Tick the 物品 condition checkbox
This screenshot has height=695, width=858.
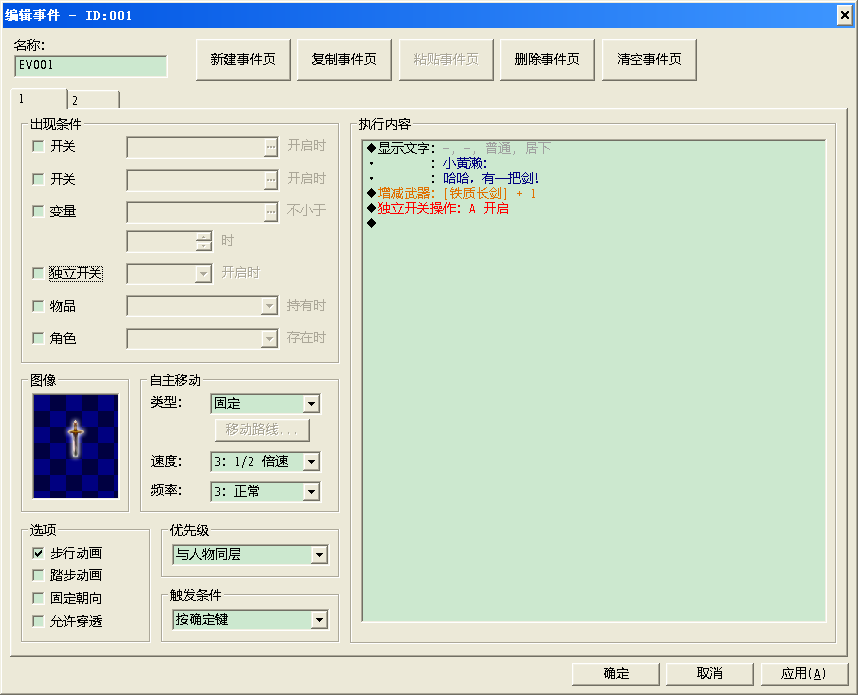[38, 305]
